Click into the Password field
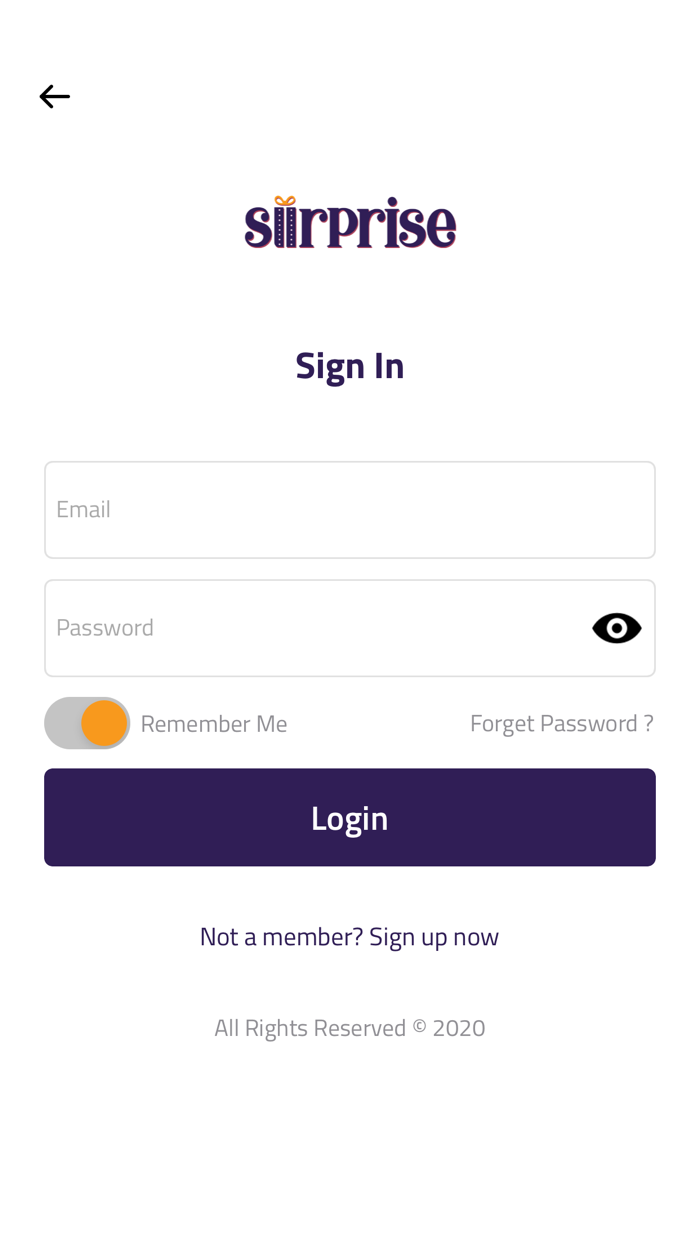Viewport: 700px width, 1244px height. click(320, 628)
